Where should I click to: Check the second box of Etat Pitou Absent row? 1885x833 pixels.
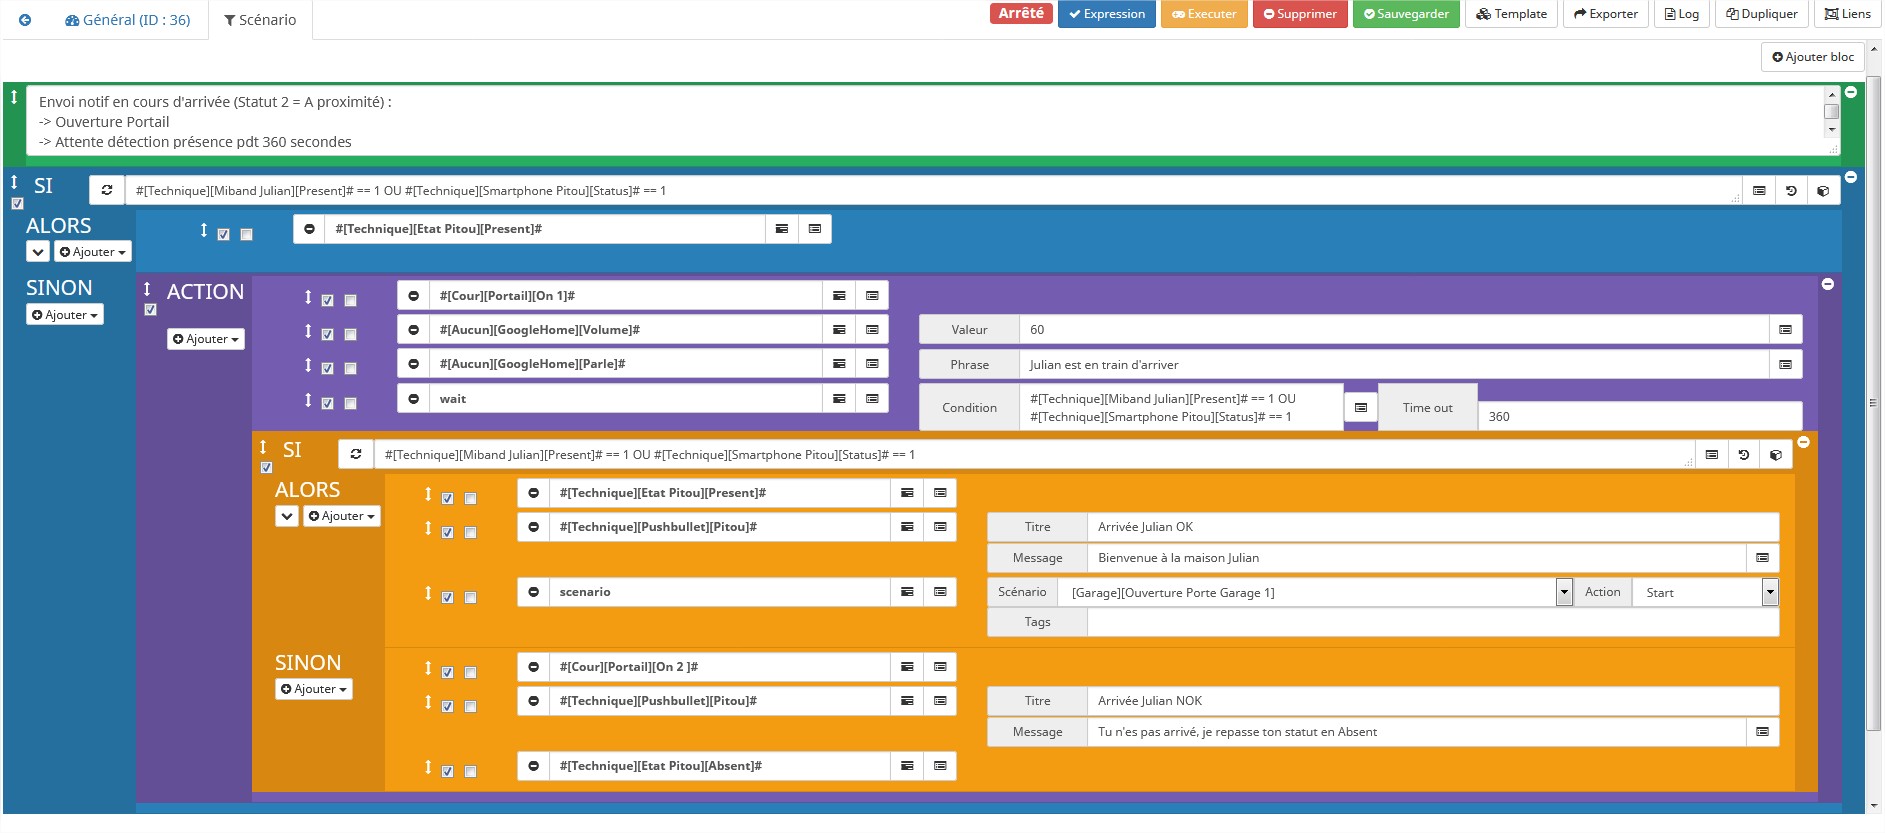[x=470, y=772]
